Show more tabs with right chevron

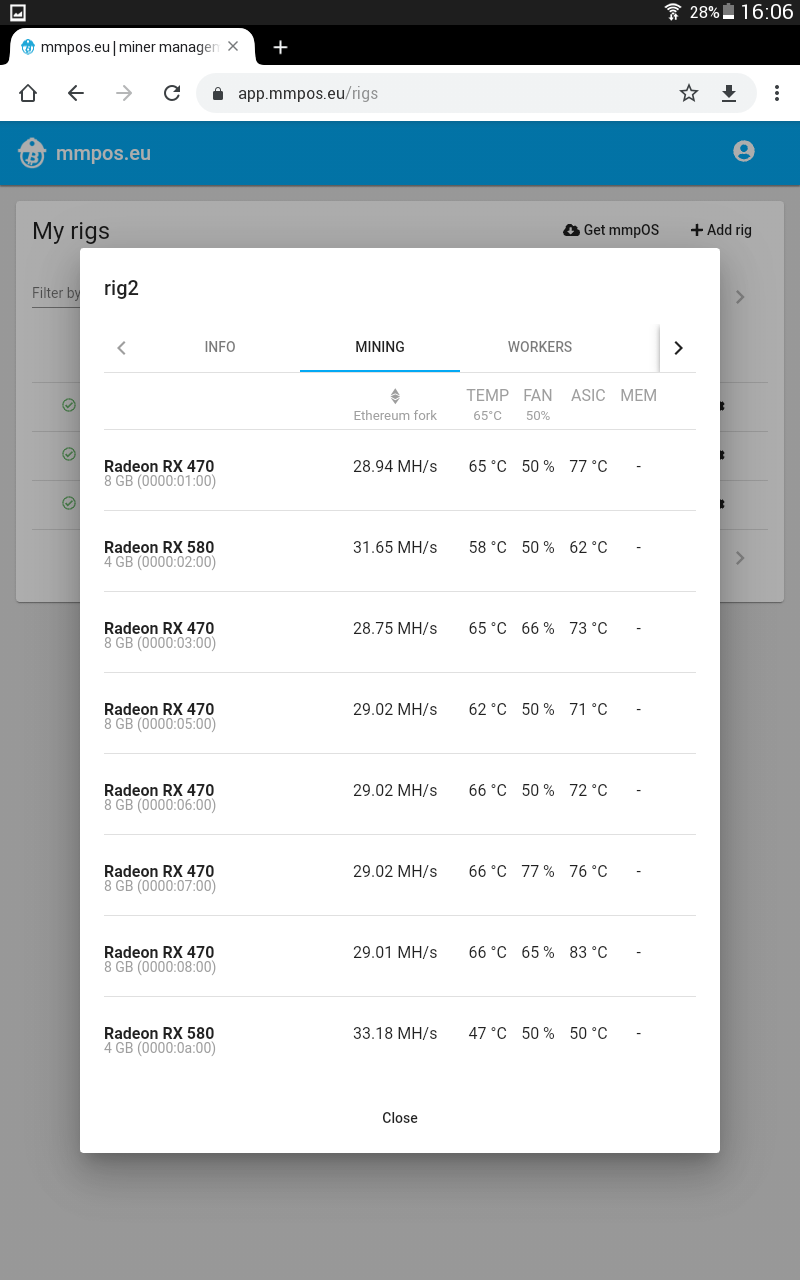(x=678, y=348)
